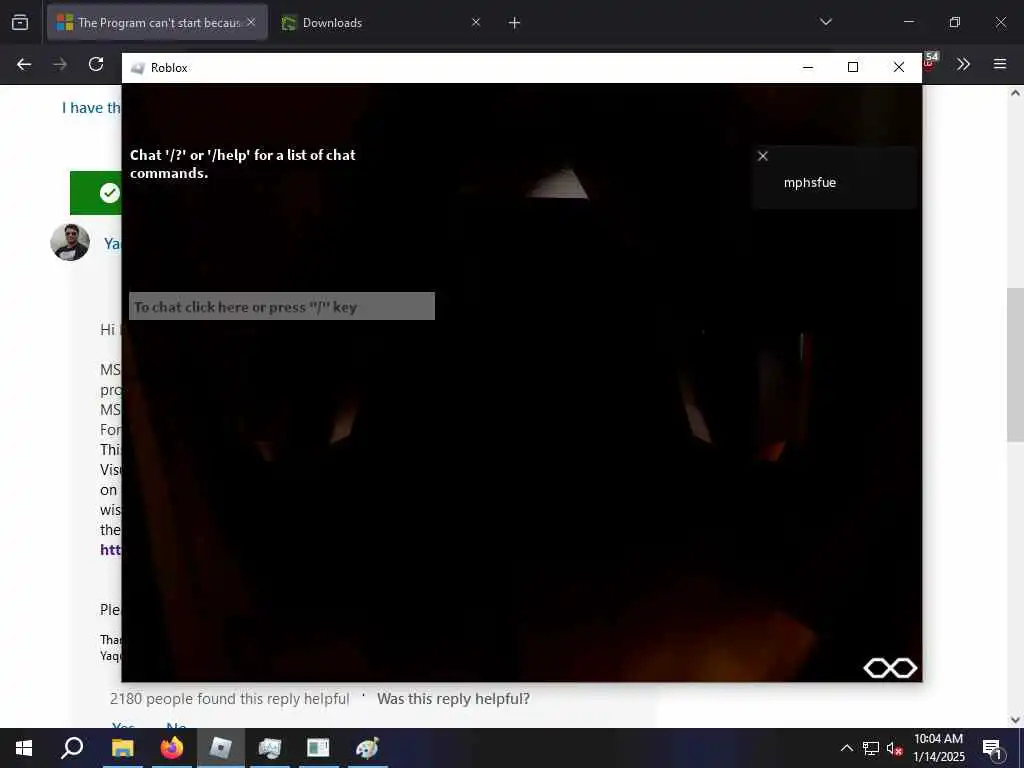Viewport: 1024px width, 768px height.
Task: Open the Windows Start menu
Action: [24, 748]
